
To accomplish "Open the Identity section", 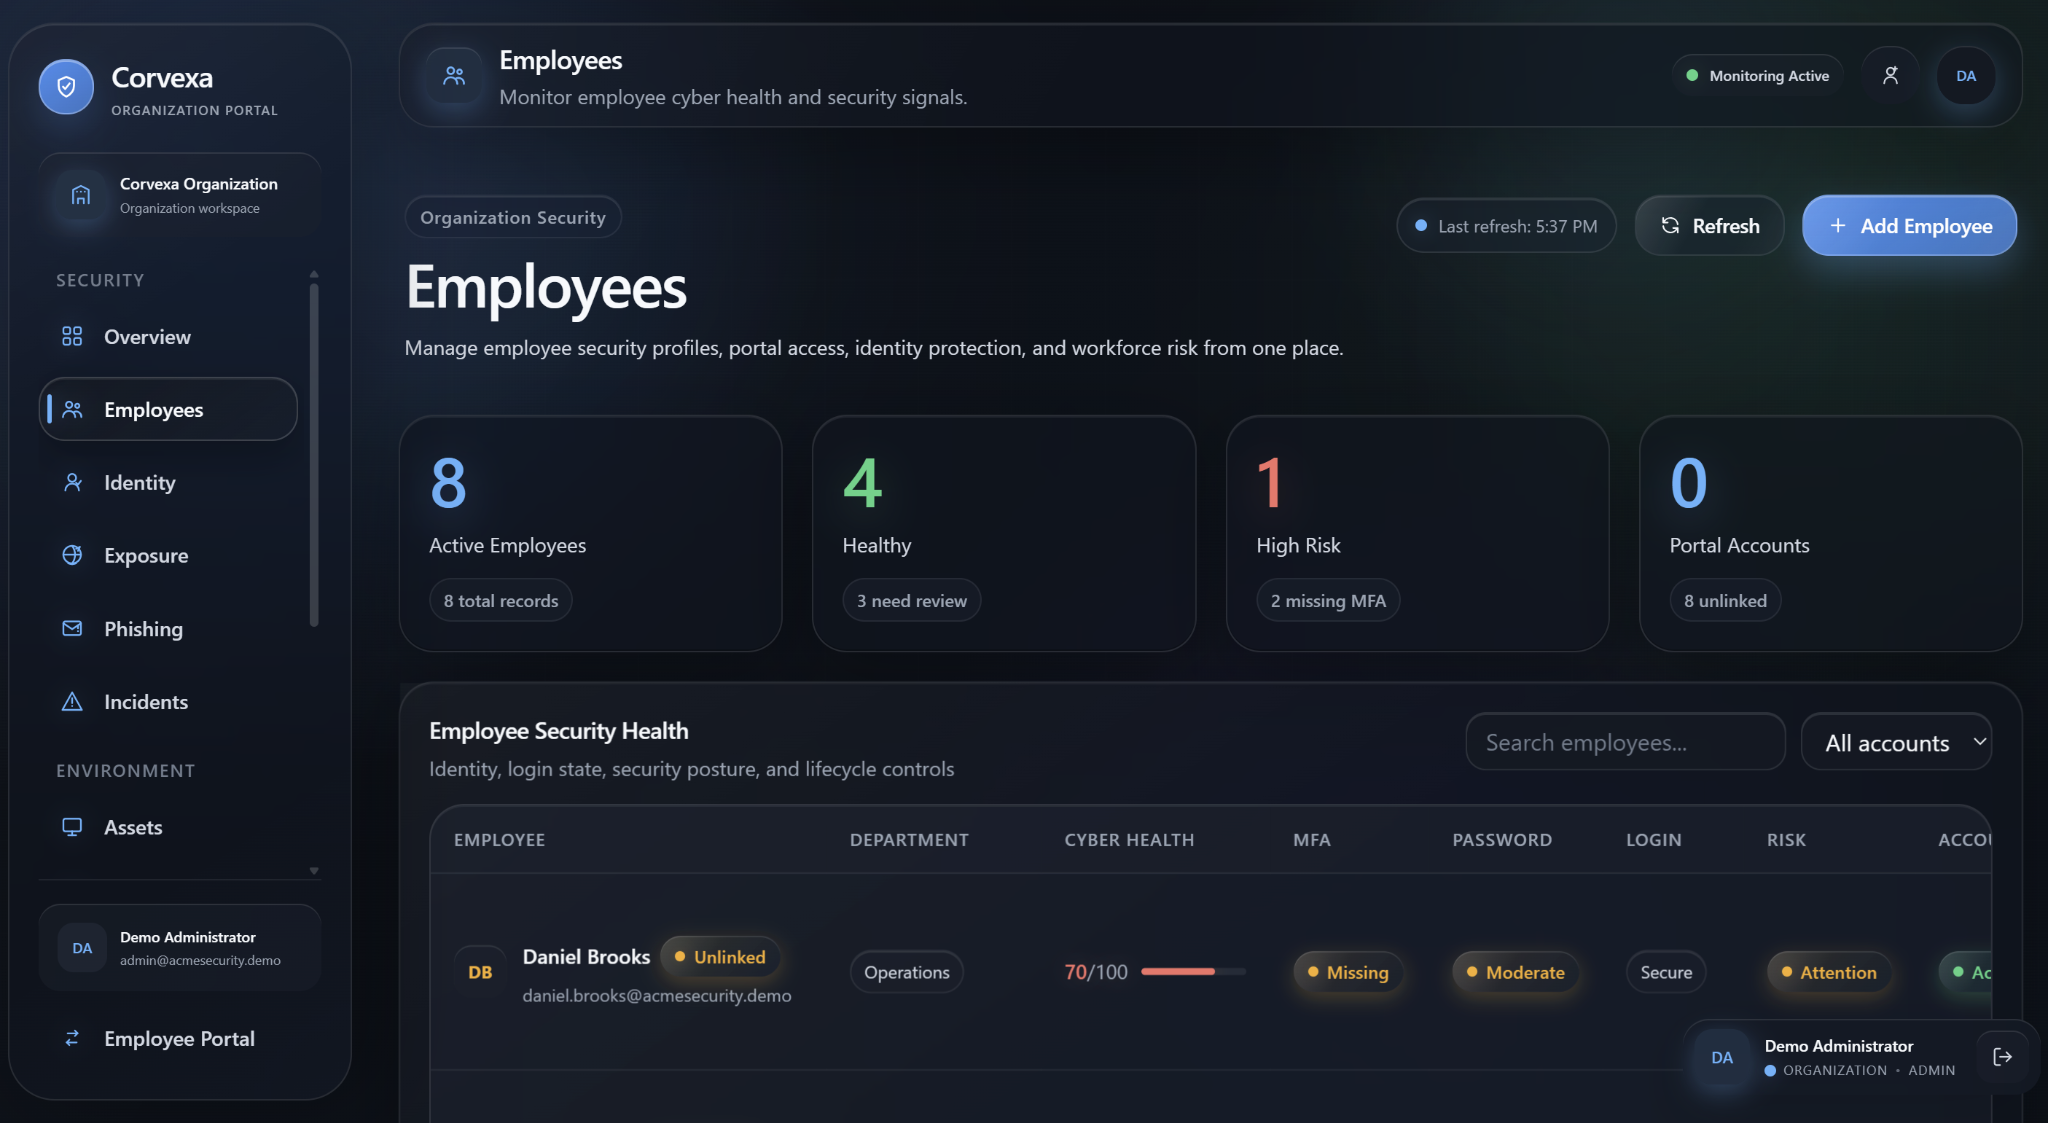I will click(168, 483).
